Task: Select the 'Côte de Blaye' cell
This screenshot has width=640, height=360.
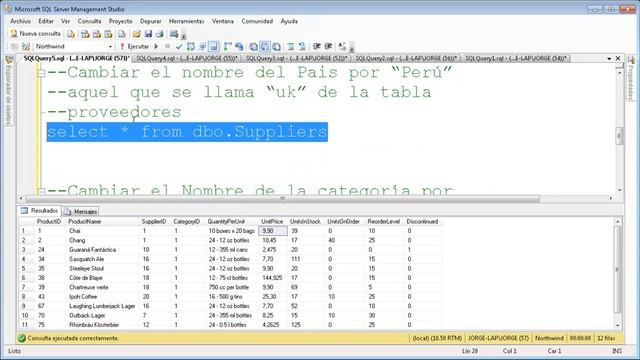Action: (102, 278)
